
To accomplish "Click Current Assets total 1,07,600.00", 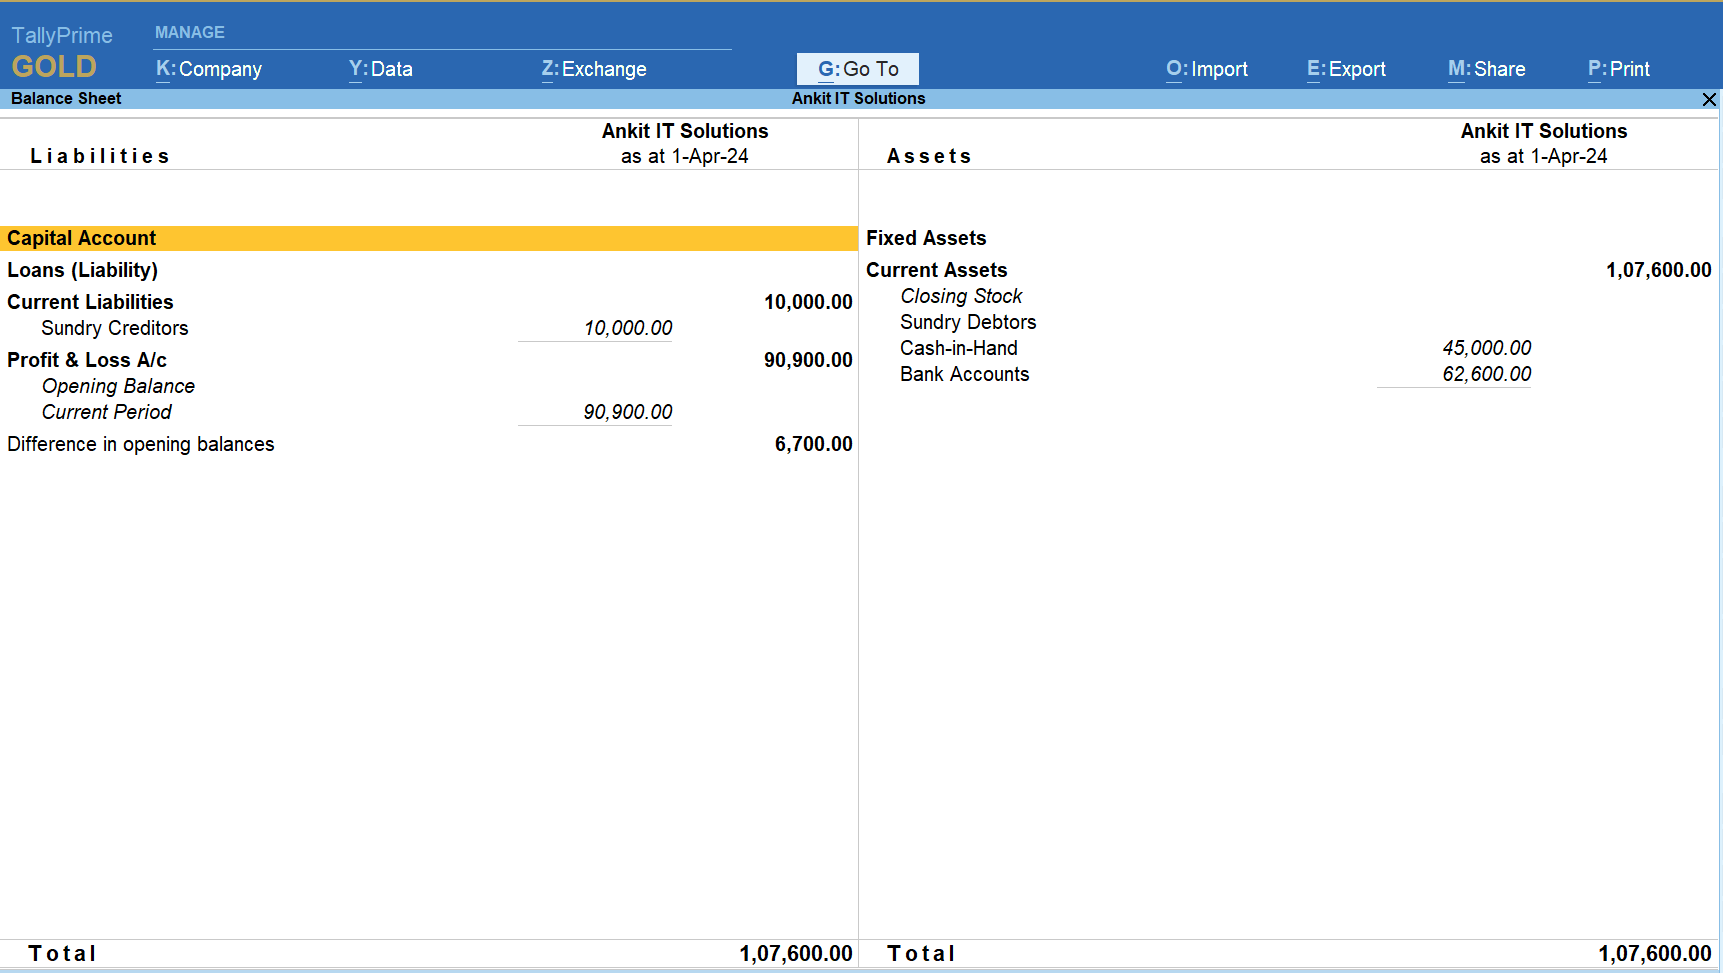I will coord(1658,270).
